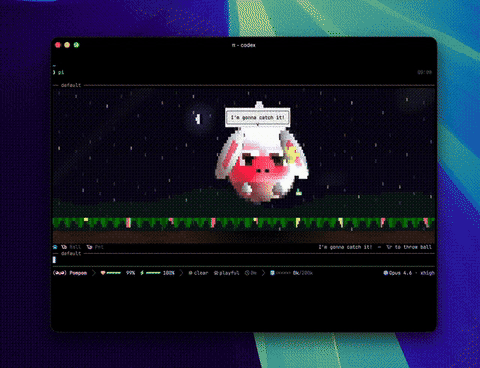Click the playful mood icon
480x368 pixels.
(216, 273)
